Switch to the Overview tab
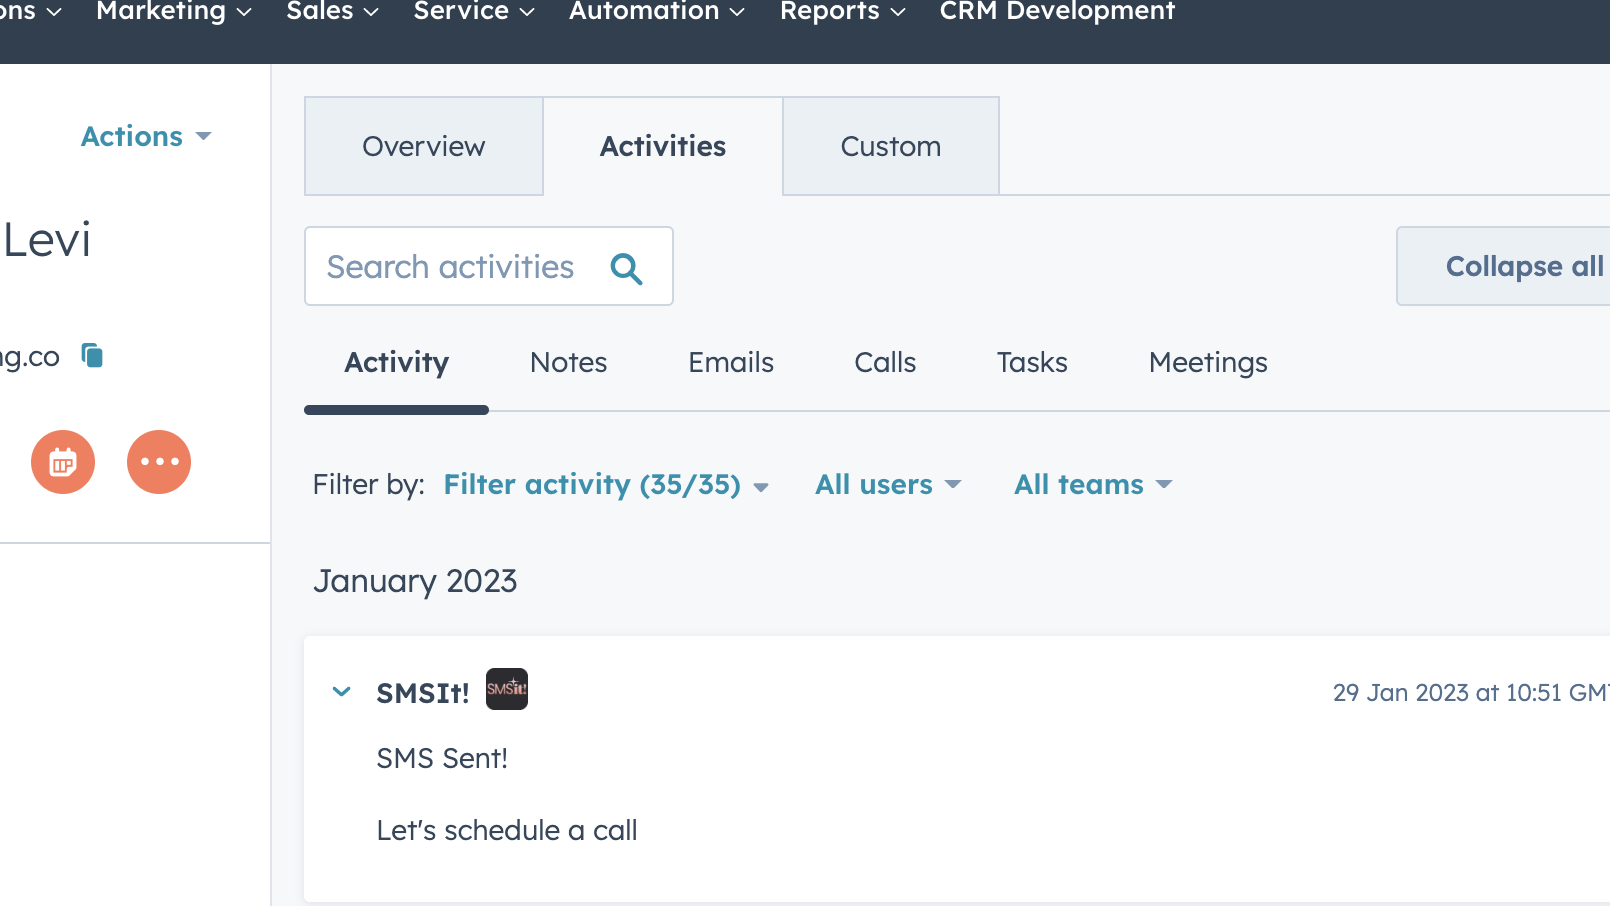The width and height of the screenshot is (1610, 906). pyautogui.click(x=423, y=146)
